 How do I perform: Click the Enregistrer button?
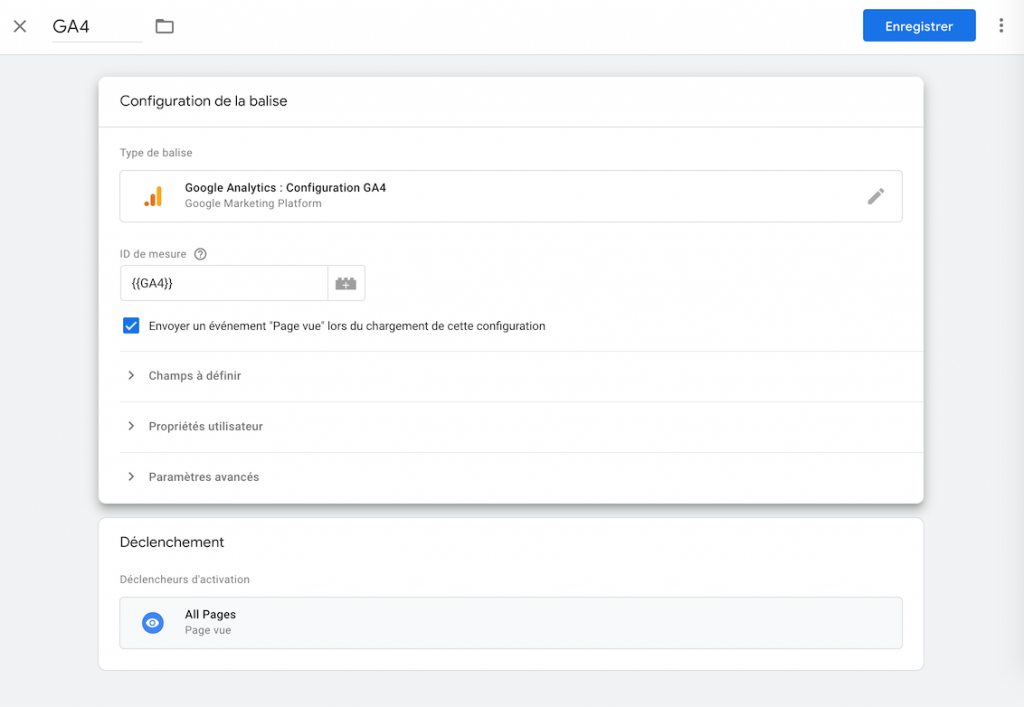click(x=919, y=25)
